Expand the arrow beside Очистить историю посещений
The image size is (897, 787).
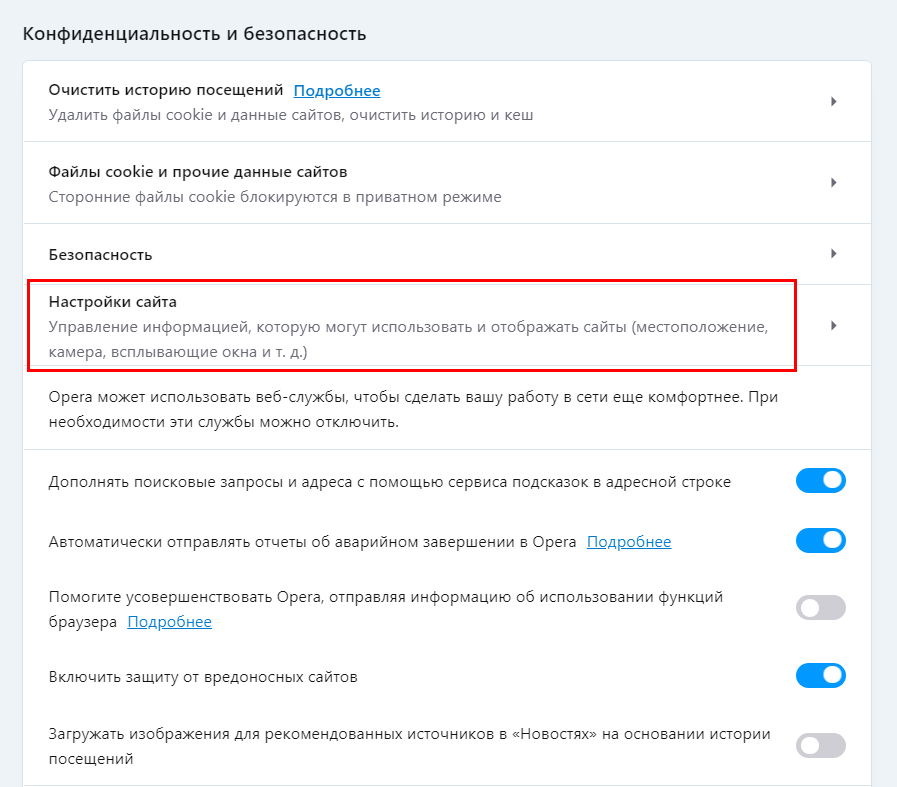[x=833, y=101]
